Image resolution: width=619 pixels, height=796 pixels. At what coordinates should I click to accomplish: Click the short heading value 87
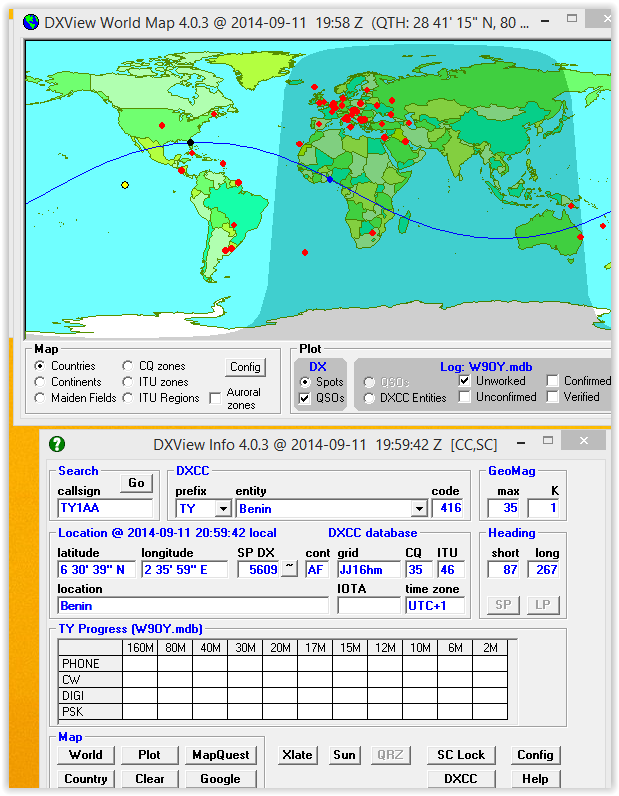[503, 570]
